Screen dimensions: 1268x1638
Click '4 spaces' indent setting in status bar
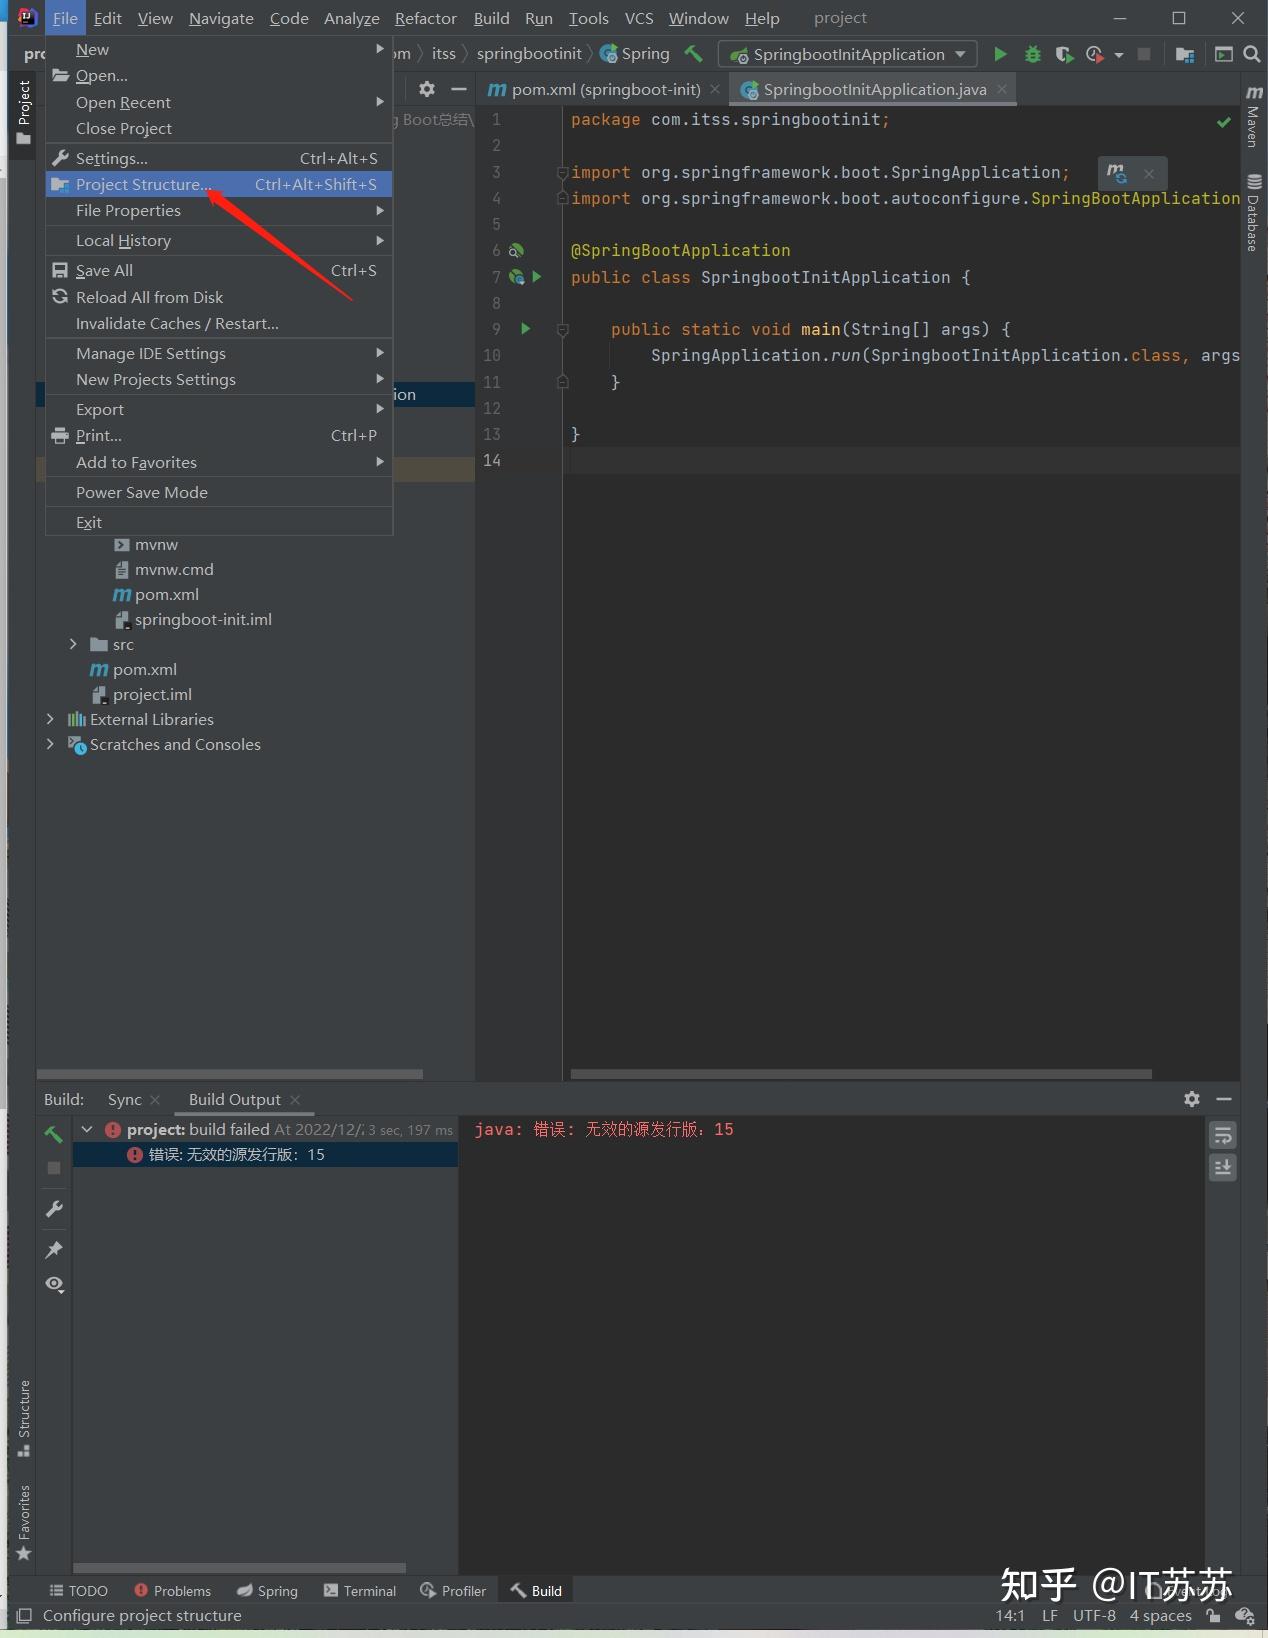click(1160, 1615)
